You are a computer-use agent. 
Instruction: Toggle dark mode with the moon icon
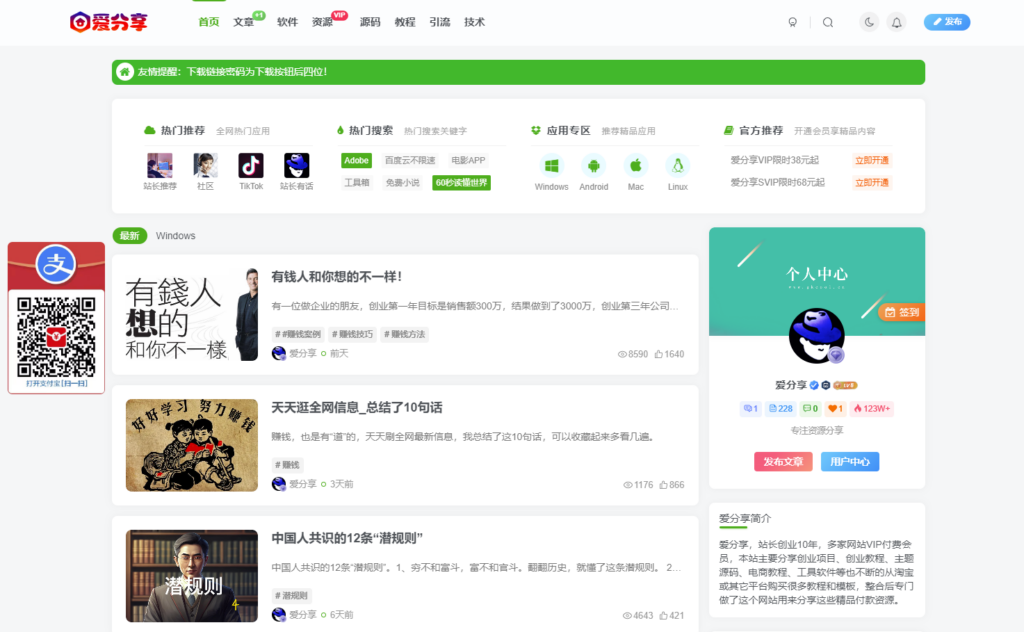869,21
